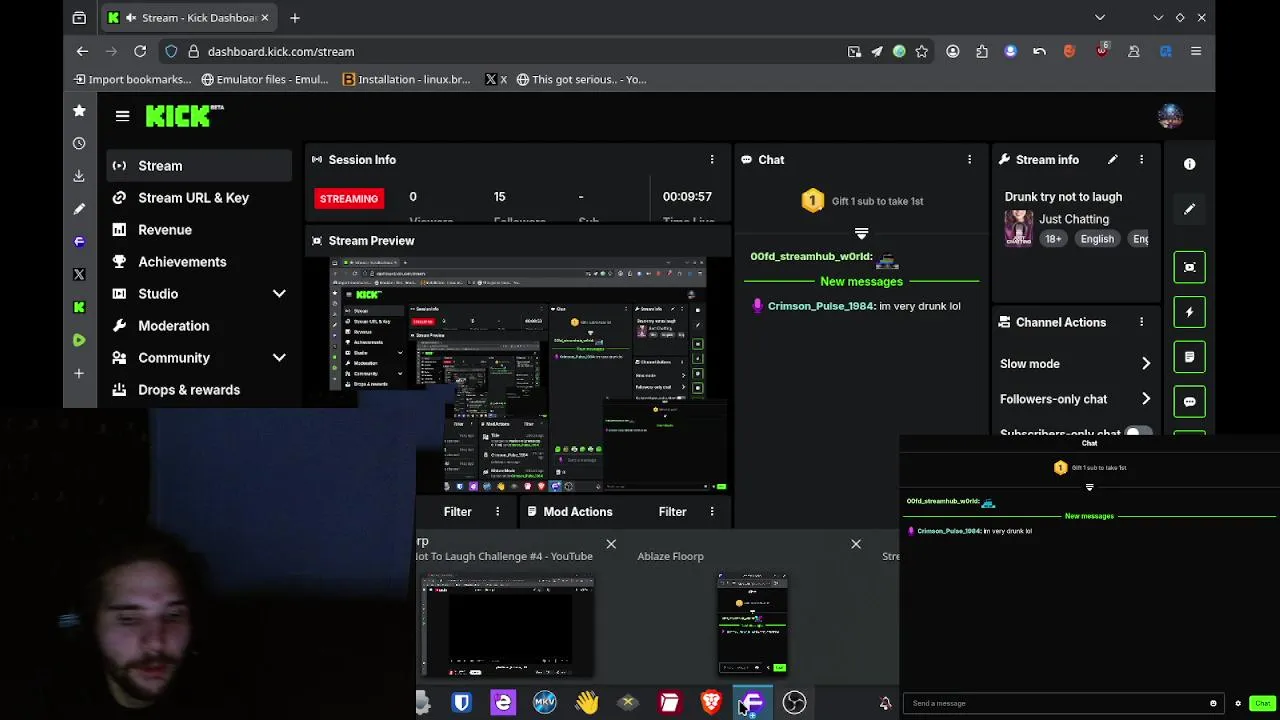The image size is (1280, 720).
Task: Open downloads icon in left sidebar
Action: pos(79,176)
